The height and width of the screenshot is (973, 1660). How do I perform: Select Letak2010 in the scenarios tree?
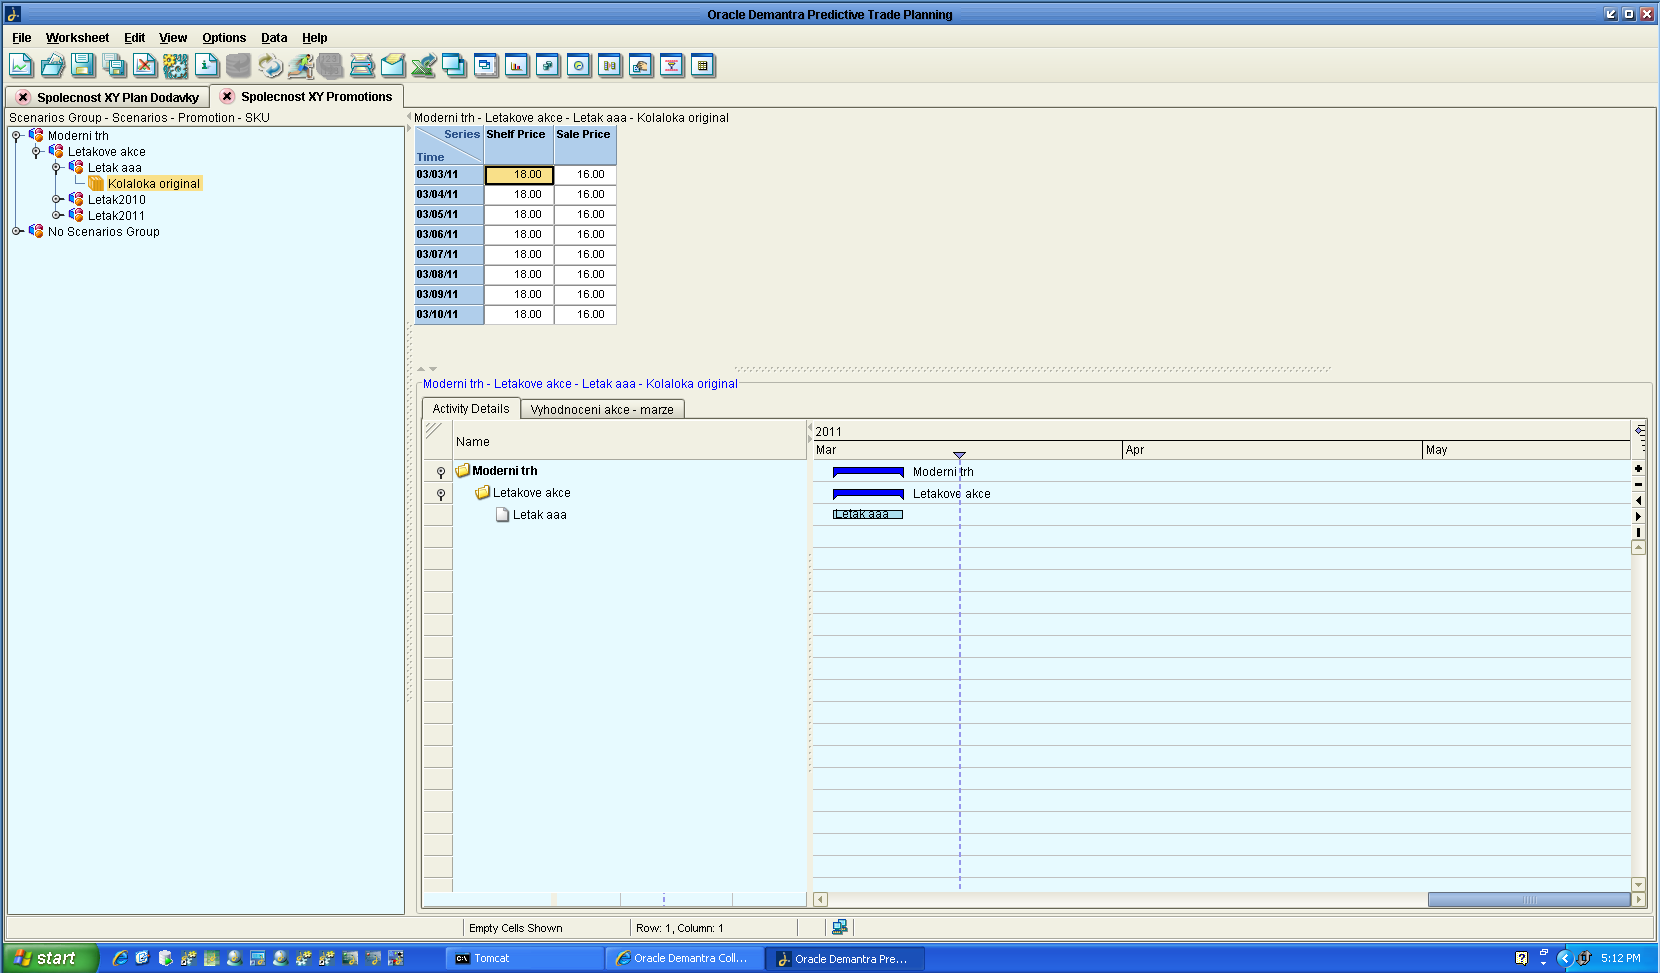pos(117,200)
